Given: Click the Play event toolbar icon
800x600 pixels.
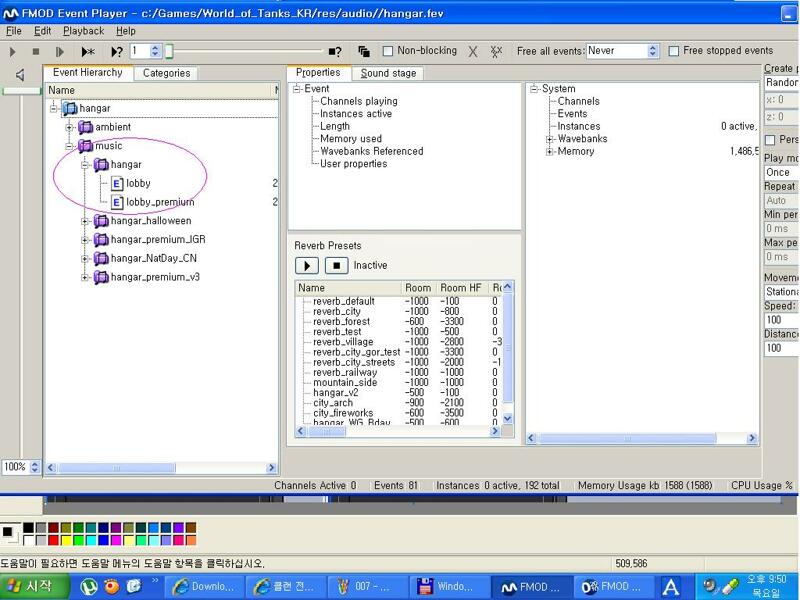Looking at the screenshot, I should pos(13,52).
